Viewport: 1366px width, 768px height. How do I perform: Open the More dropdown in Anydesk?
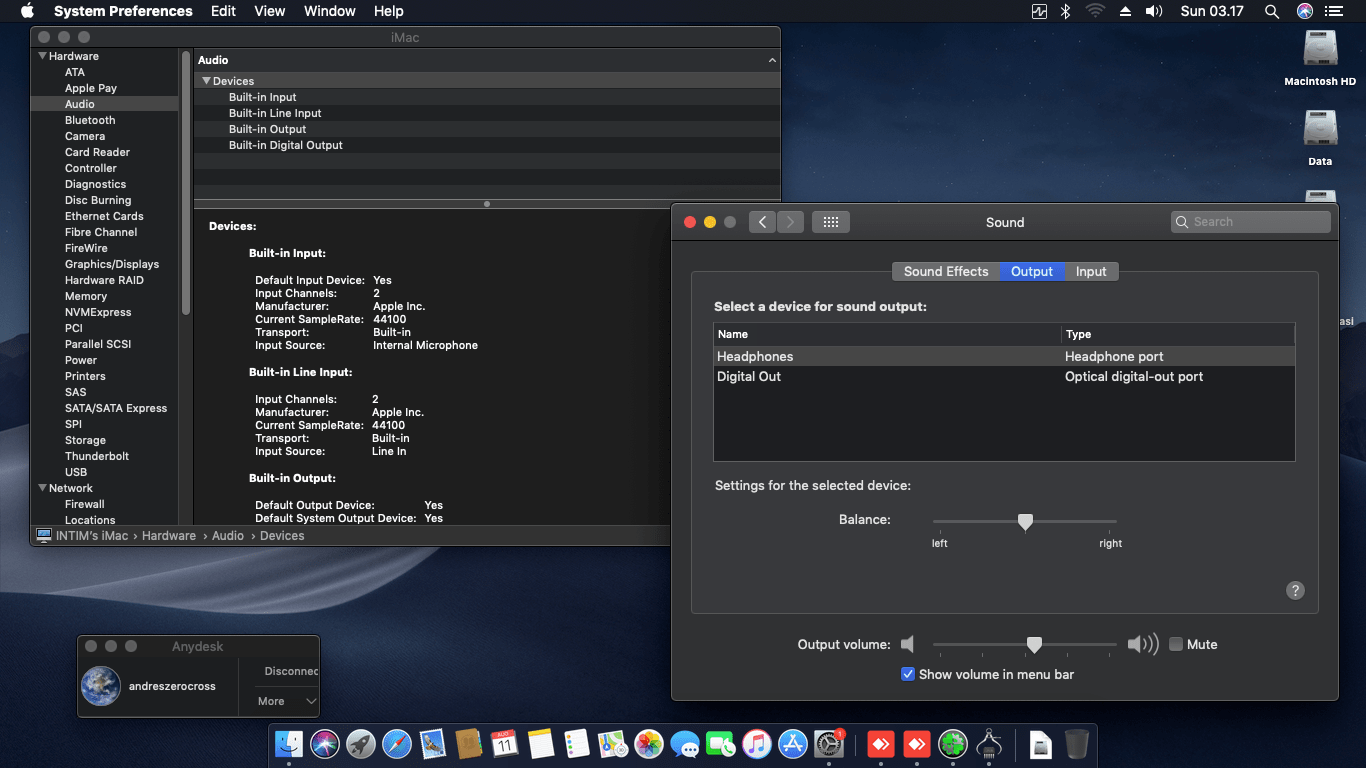(x=290, y=701)
